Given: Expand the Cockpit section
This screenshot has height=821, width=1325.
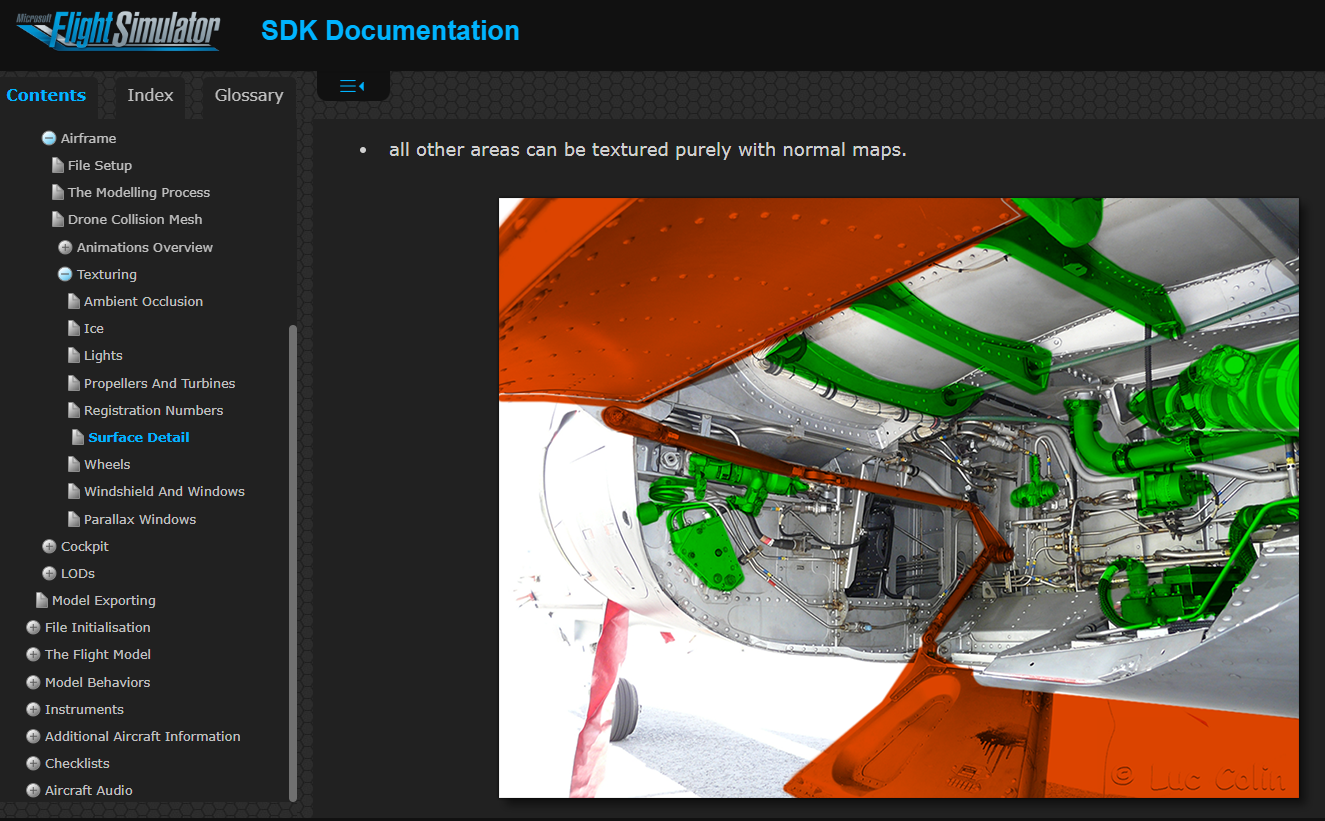Looking at the screenshot, I should pyautogui.click(x=49, y=546).
